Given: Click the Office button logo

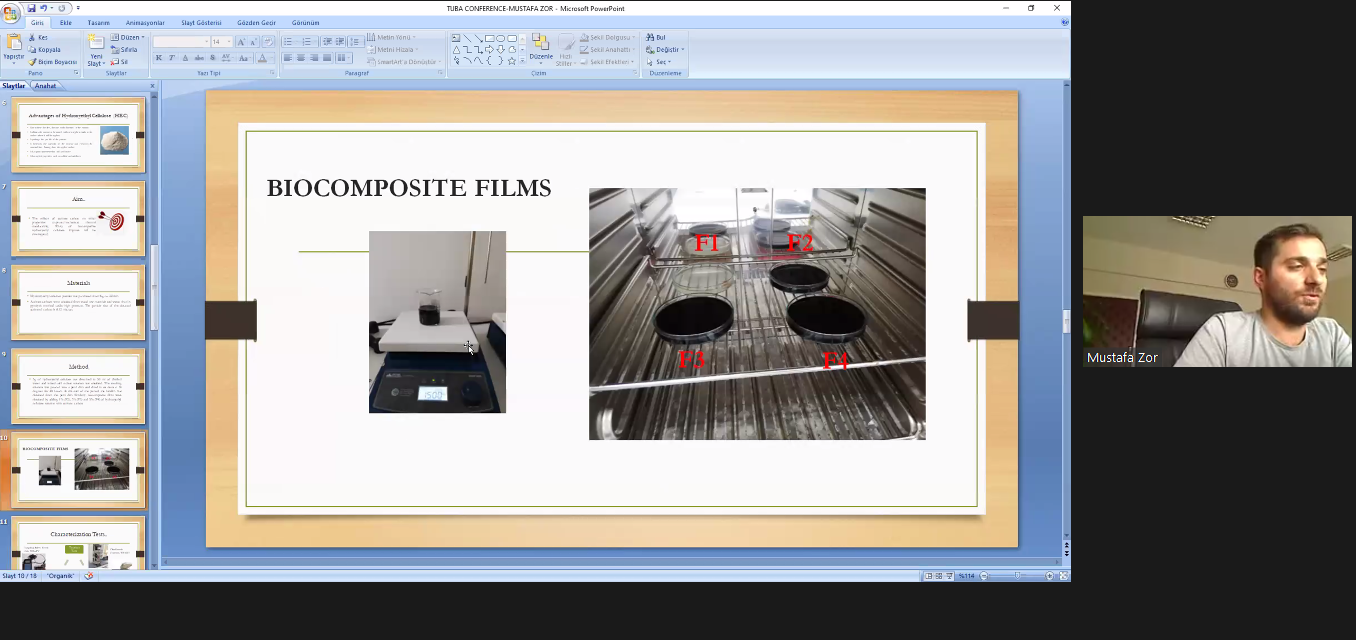Looking at the screenshot, I should (x=10, y=14).
